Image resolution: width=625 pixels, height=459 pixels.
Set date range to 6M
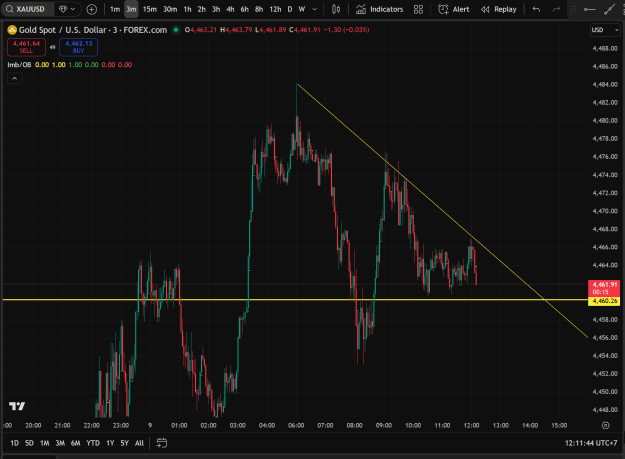tap(76, 443)
